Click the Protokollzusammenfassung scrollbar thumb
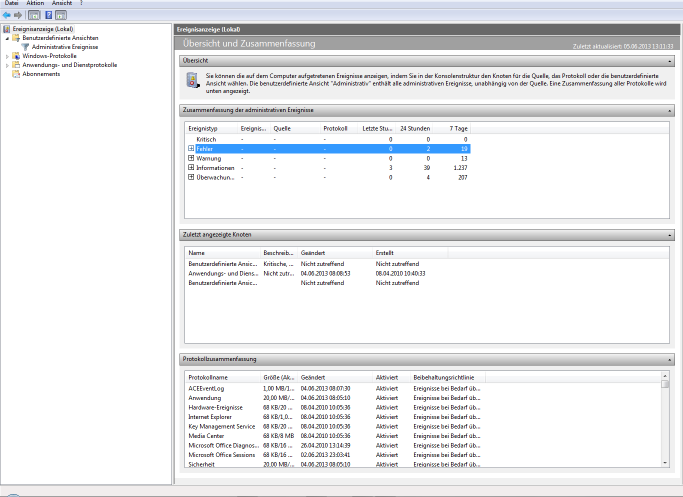The height and width of the screenshot is (497, 683). click(x=665, y=384)
